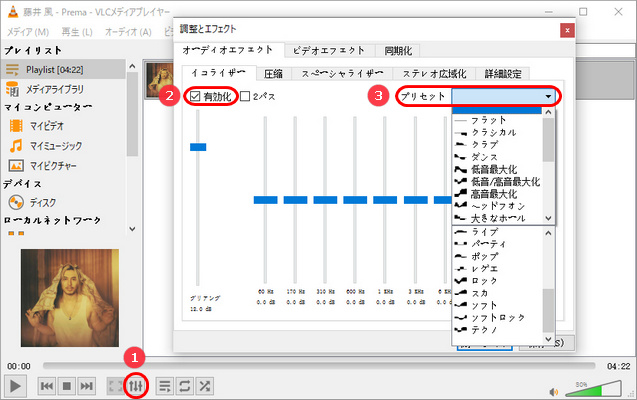
Task: Choose the ヘッドフォン preset
Action: coord(497,206)
